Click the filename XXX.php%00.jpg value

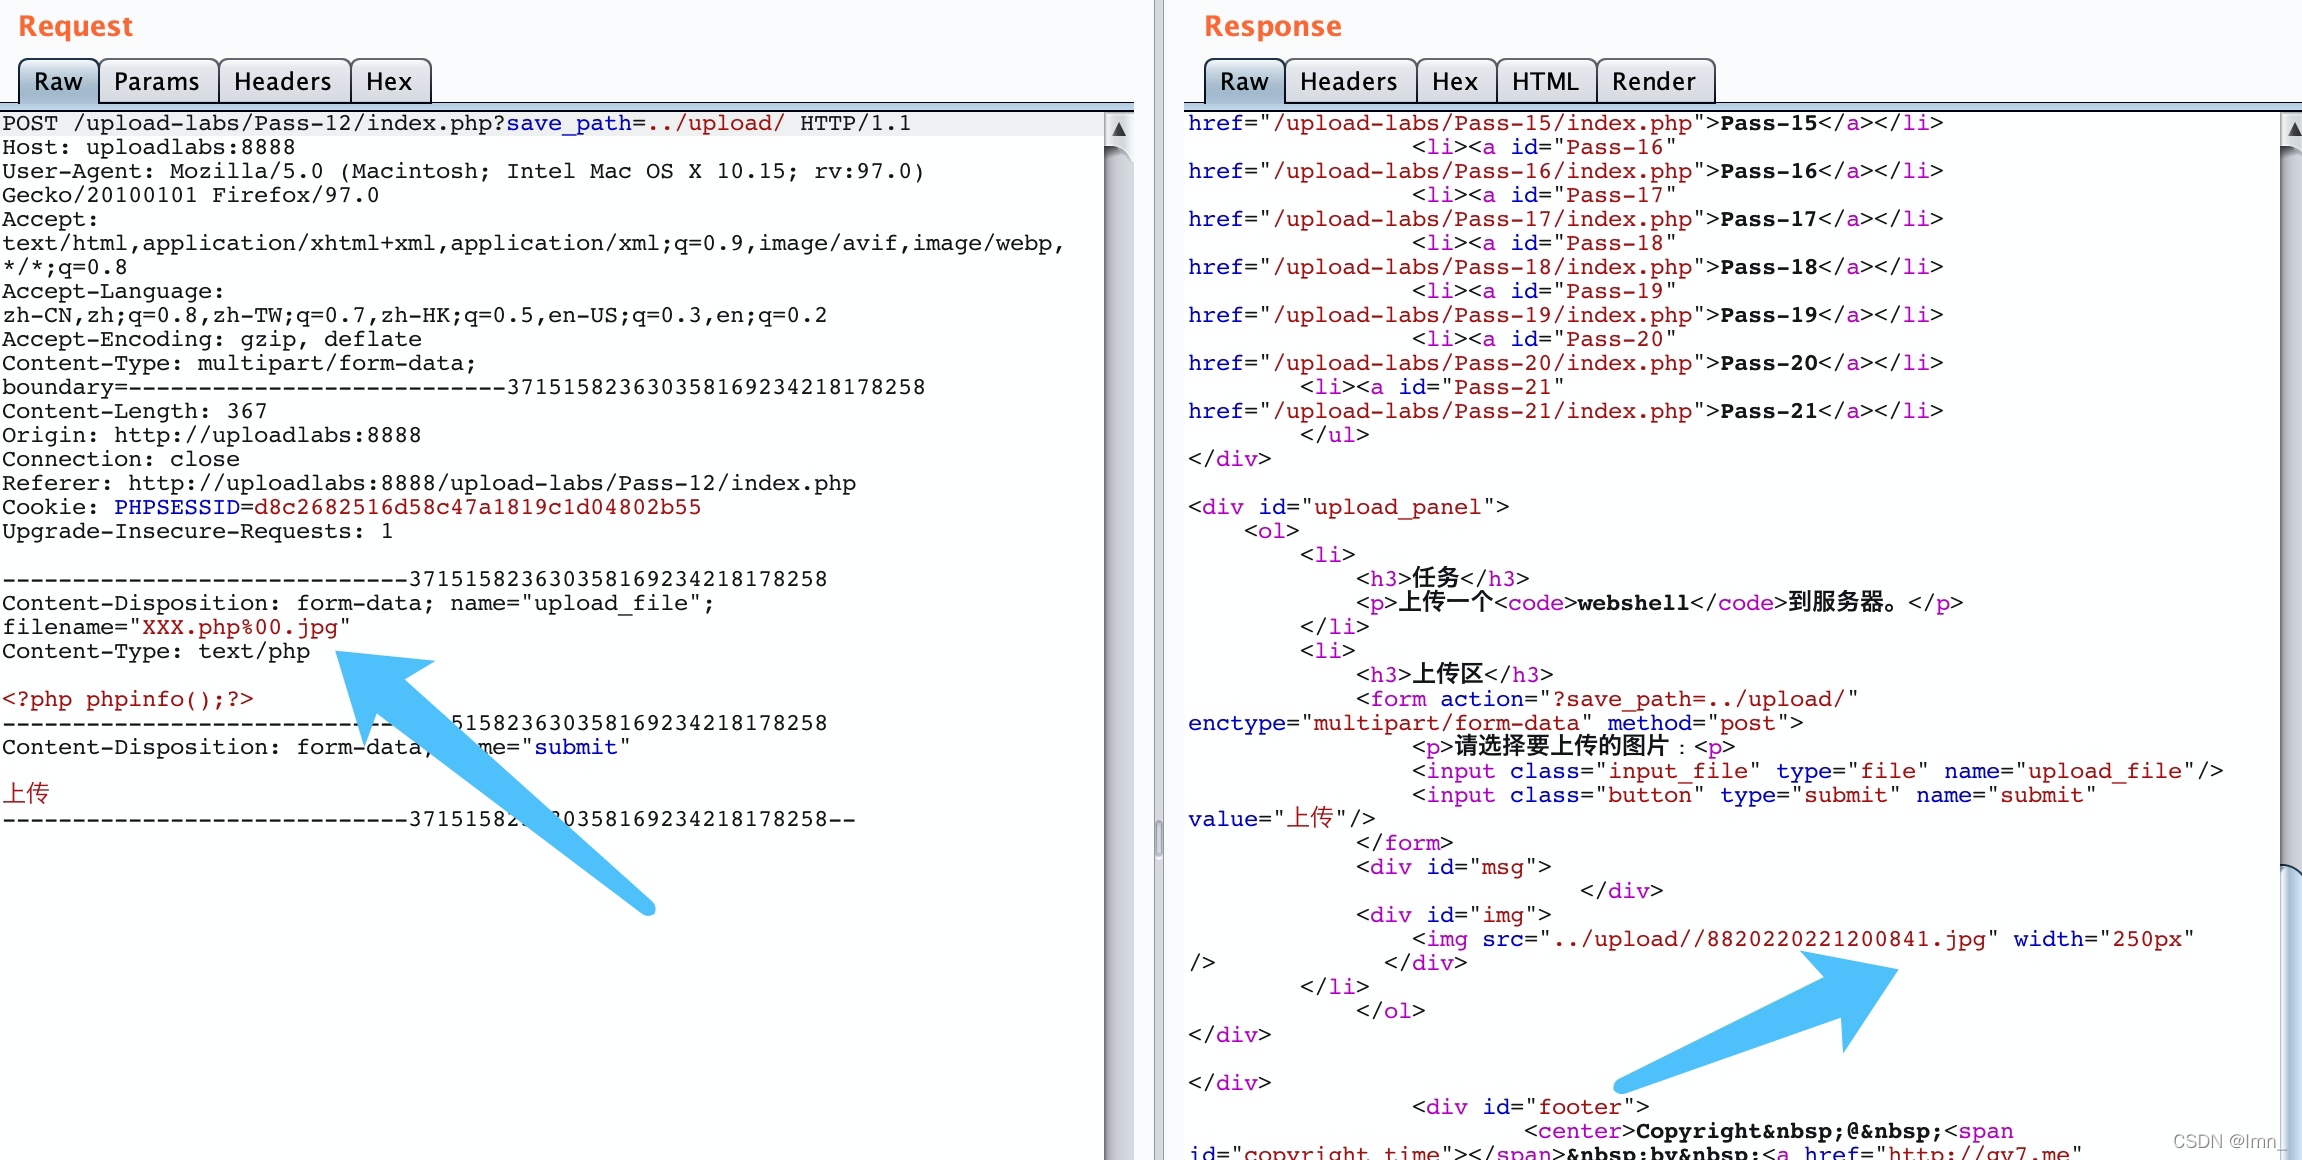tap(240, 627)
